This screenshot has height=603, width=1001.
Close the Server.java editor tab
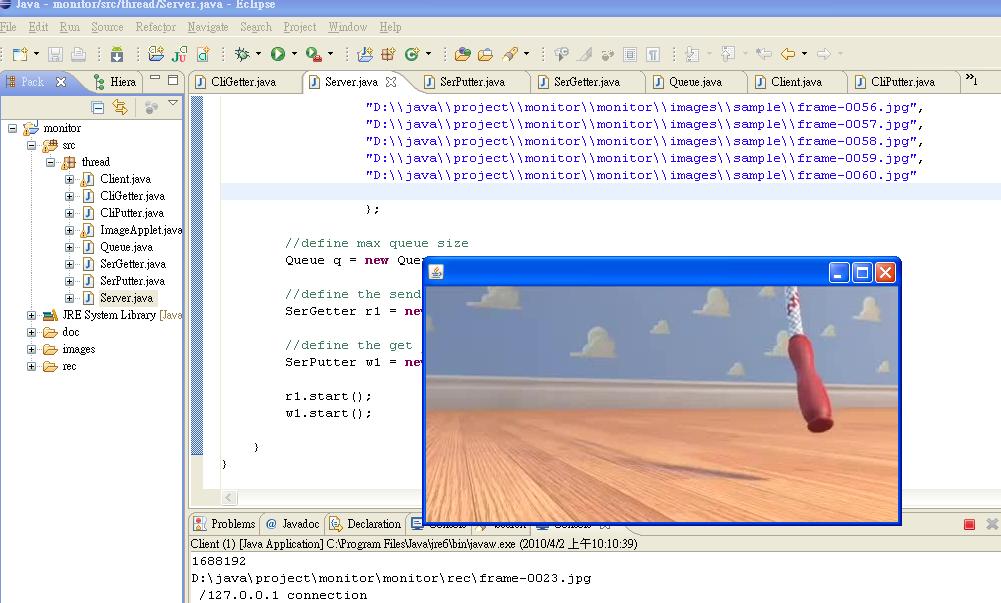point(391,82)
